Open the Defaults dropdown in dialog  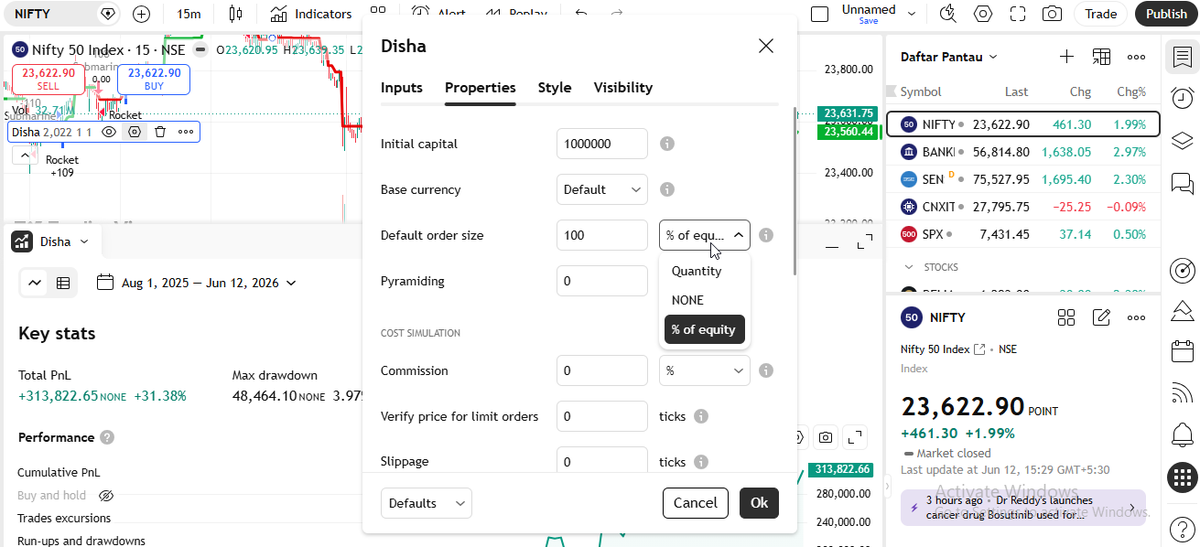point(426,503)
